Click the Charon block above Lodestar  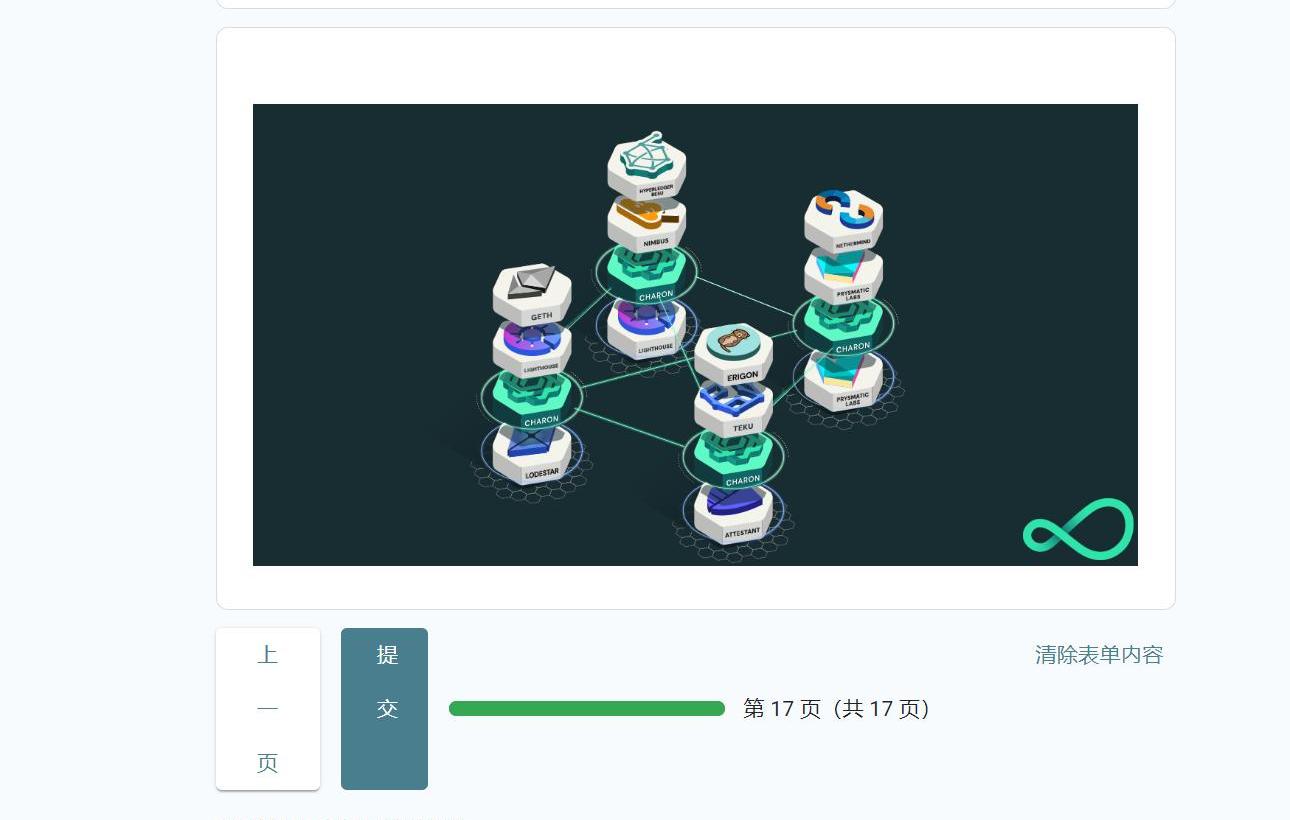532,399
